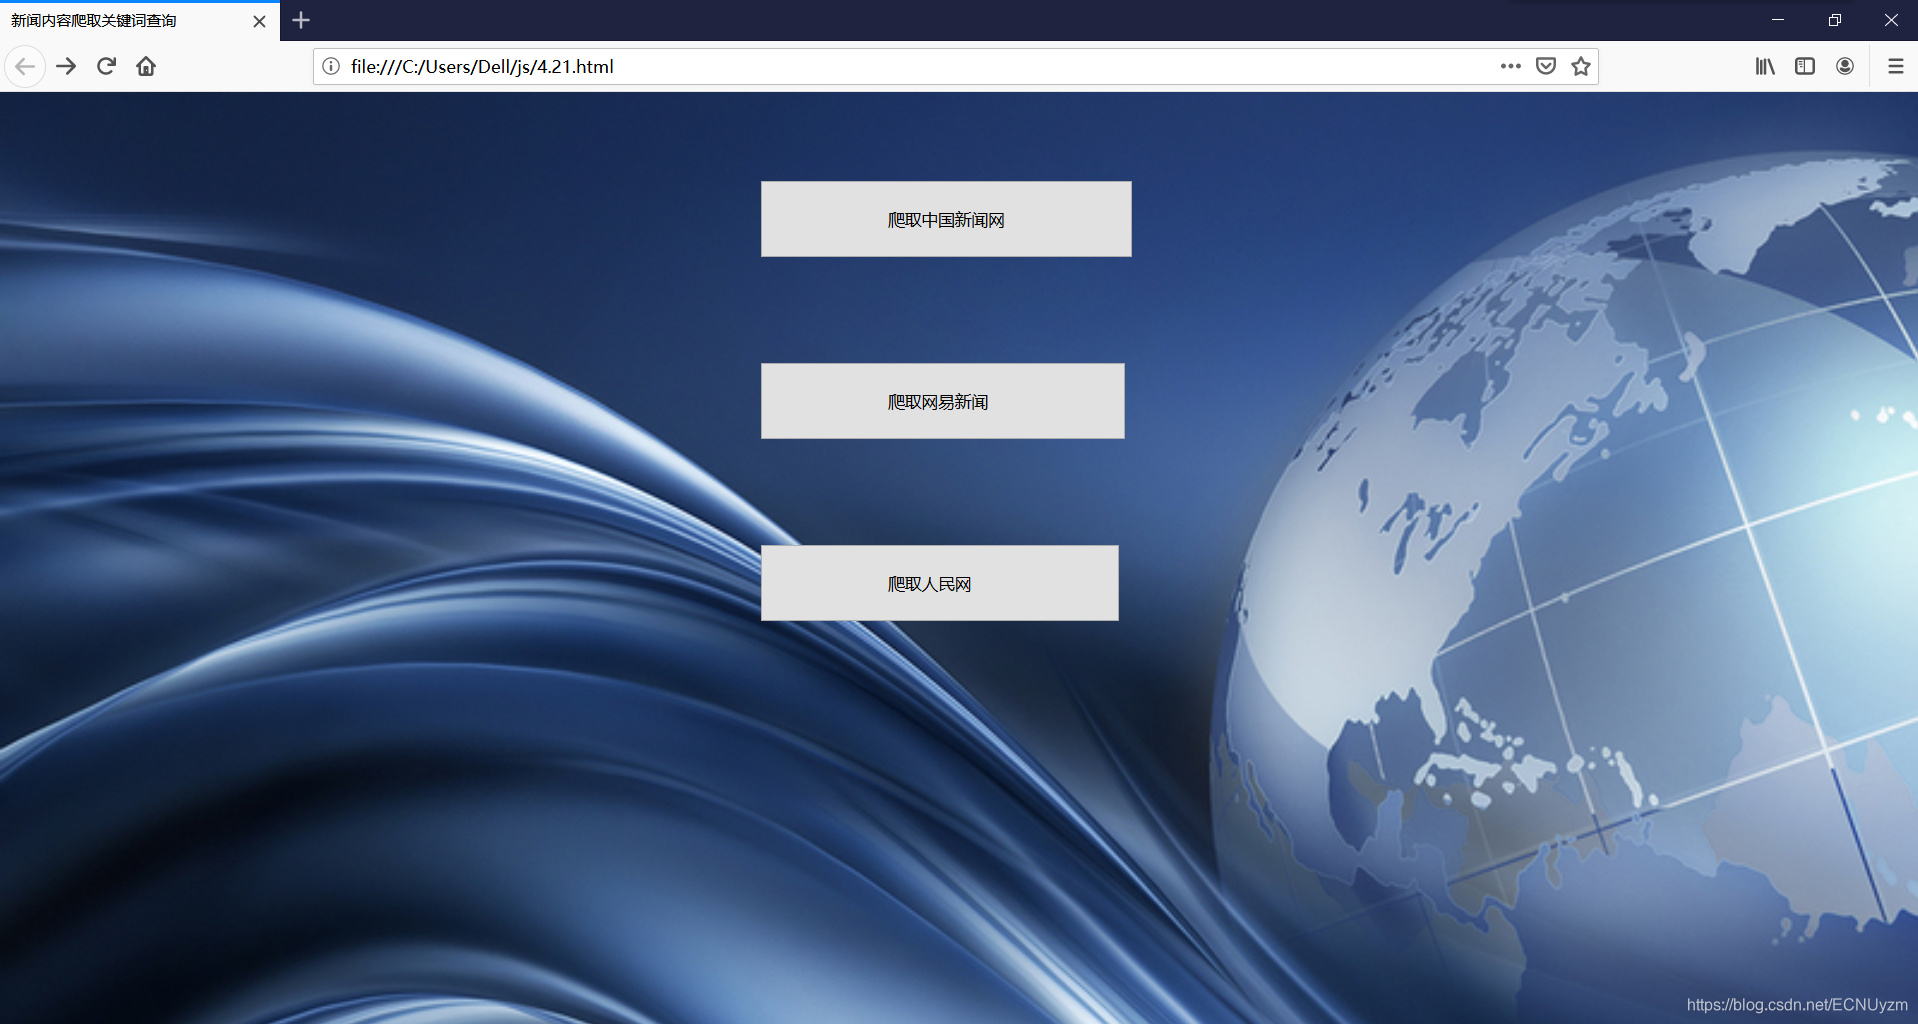Viewport: 1918px width, 1024px height.
Task: Click the 爬取中国新闻网 button
Action: pos(946,219)
